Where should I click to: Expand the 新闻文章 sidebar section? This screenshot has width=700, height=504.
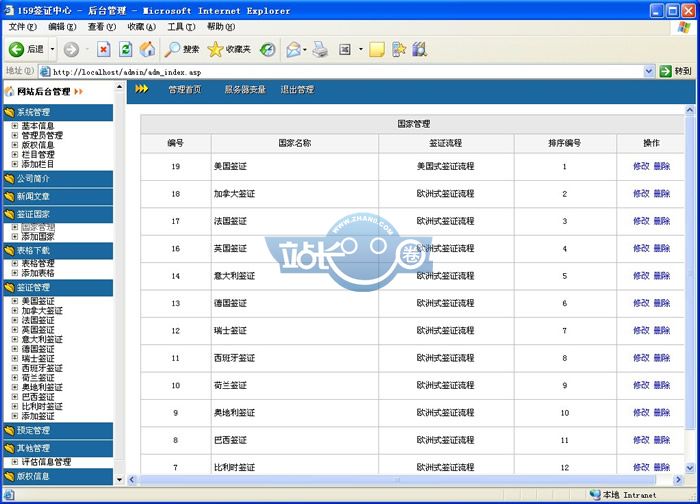click(x=58, y=196)
